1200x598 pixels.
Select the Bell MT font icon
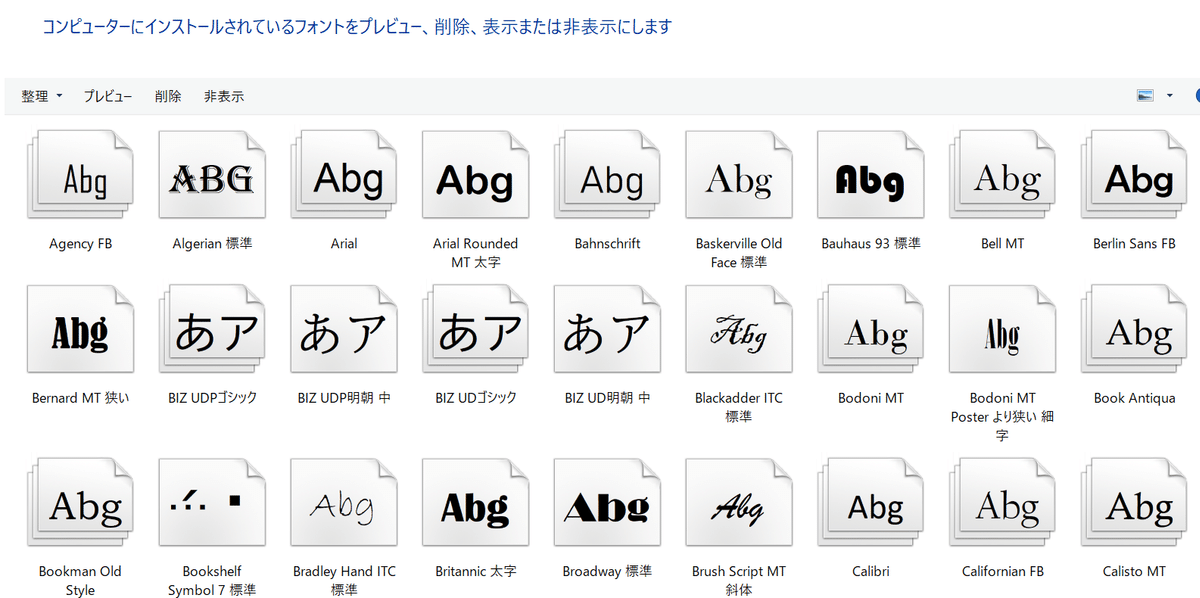(x=1003, y=175)
